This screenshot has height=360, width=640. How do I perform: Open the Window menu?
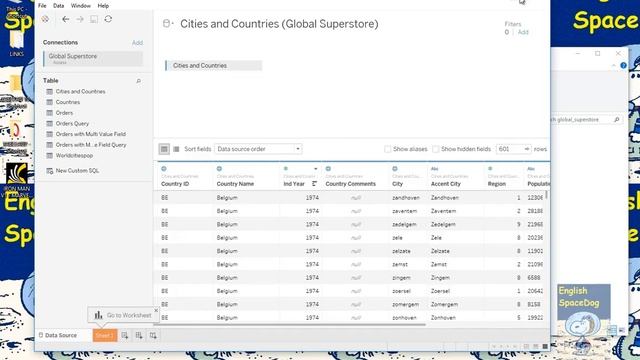(81, 6)
